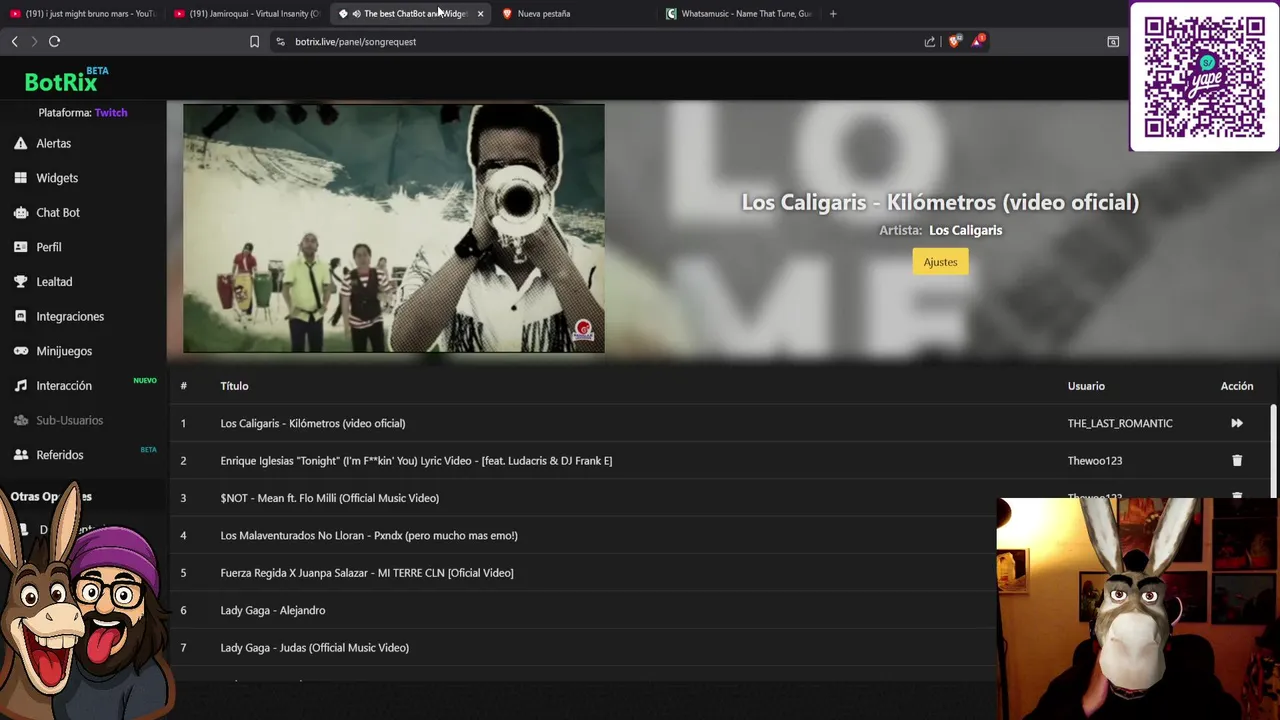
Task: Open the Lealtad sidebar section
Action: [54, 282]
